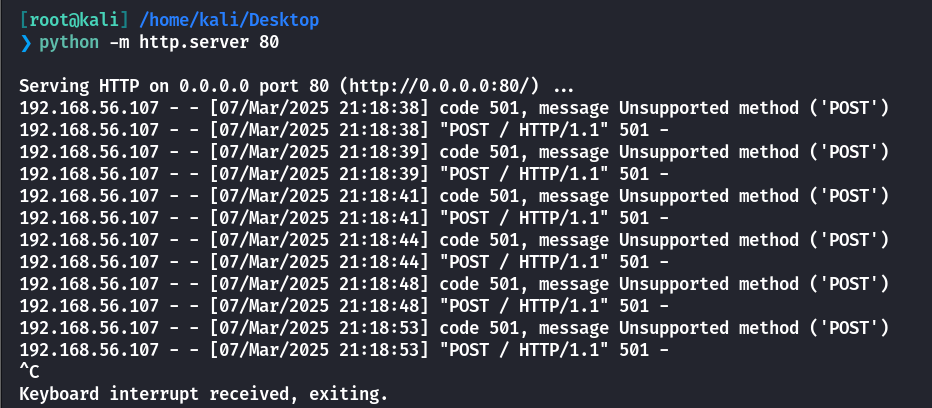932x408 pixels.
Task: Click the [root@kali] prompt text
Action: (74, 20)
